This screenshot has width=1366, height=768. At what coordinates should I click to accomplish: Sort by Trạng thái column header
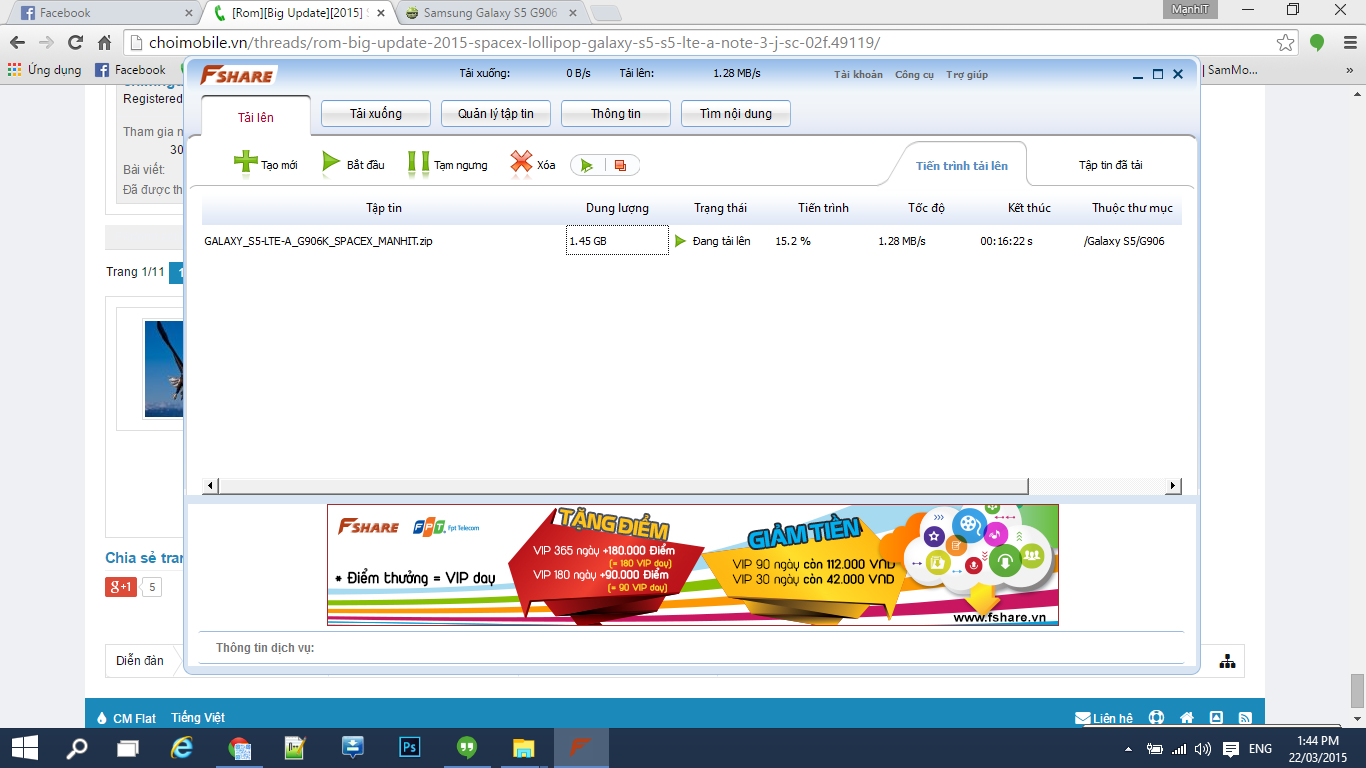720,208
